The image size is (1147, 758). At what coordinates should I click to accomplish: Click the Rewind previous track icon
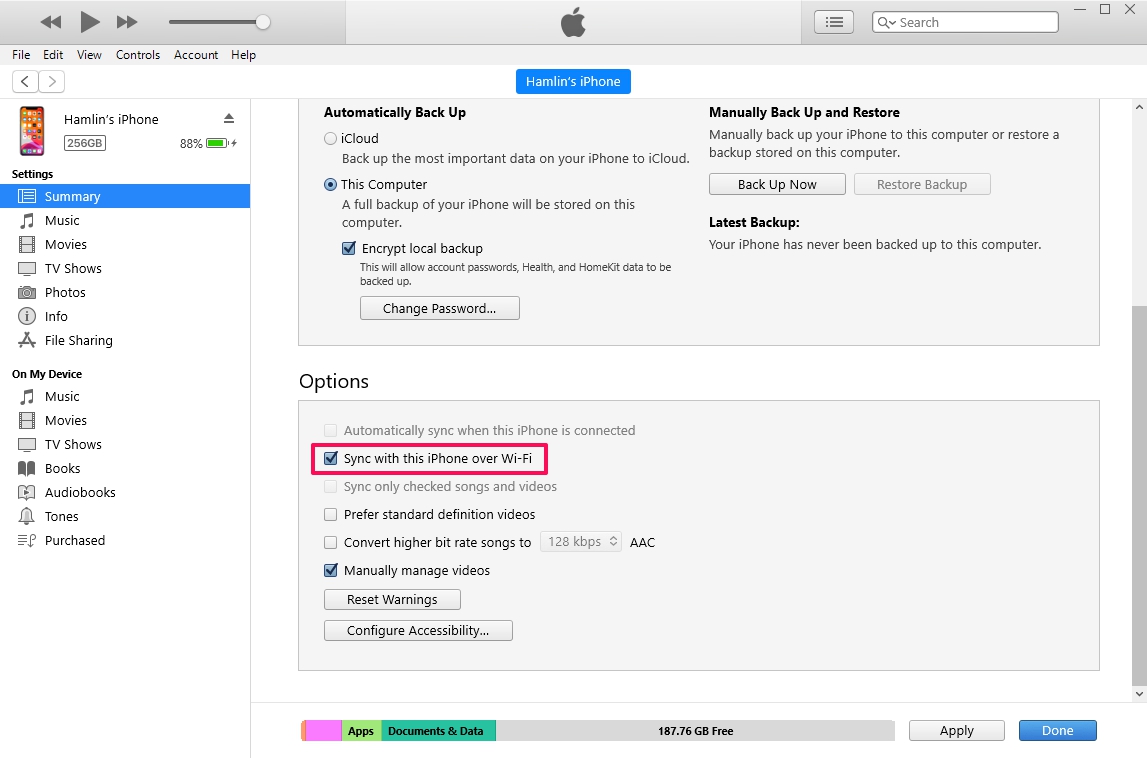coord(51,22)
